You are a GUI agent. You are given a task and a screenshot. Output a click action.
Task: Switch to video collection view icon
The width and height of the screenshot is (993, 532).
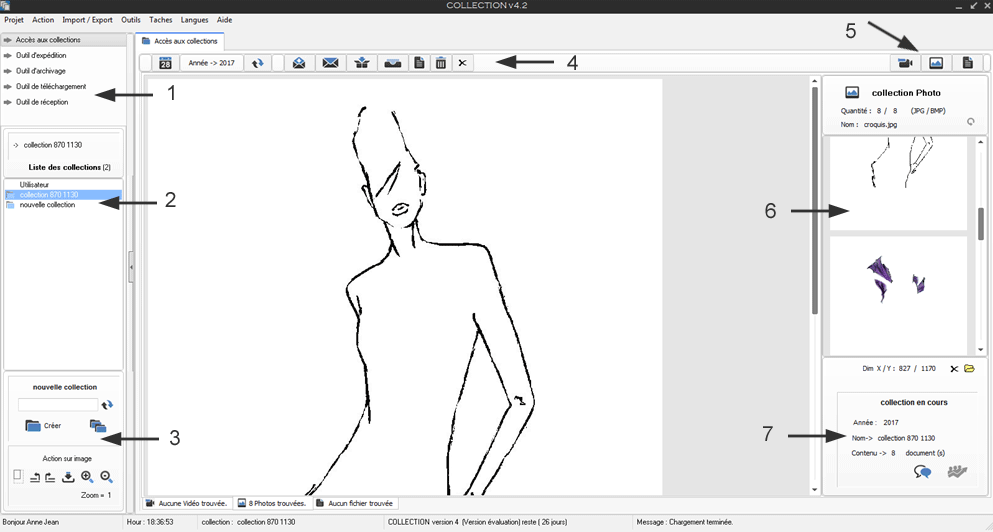tap(905, 63)
